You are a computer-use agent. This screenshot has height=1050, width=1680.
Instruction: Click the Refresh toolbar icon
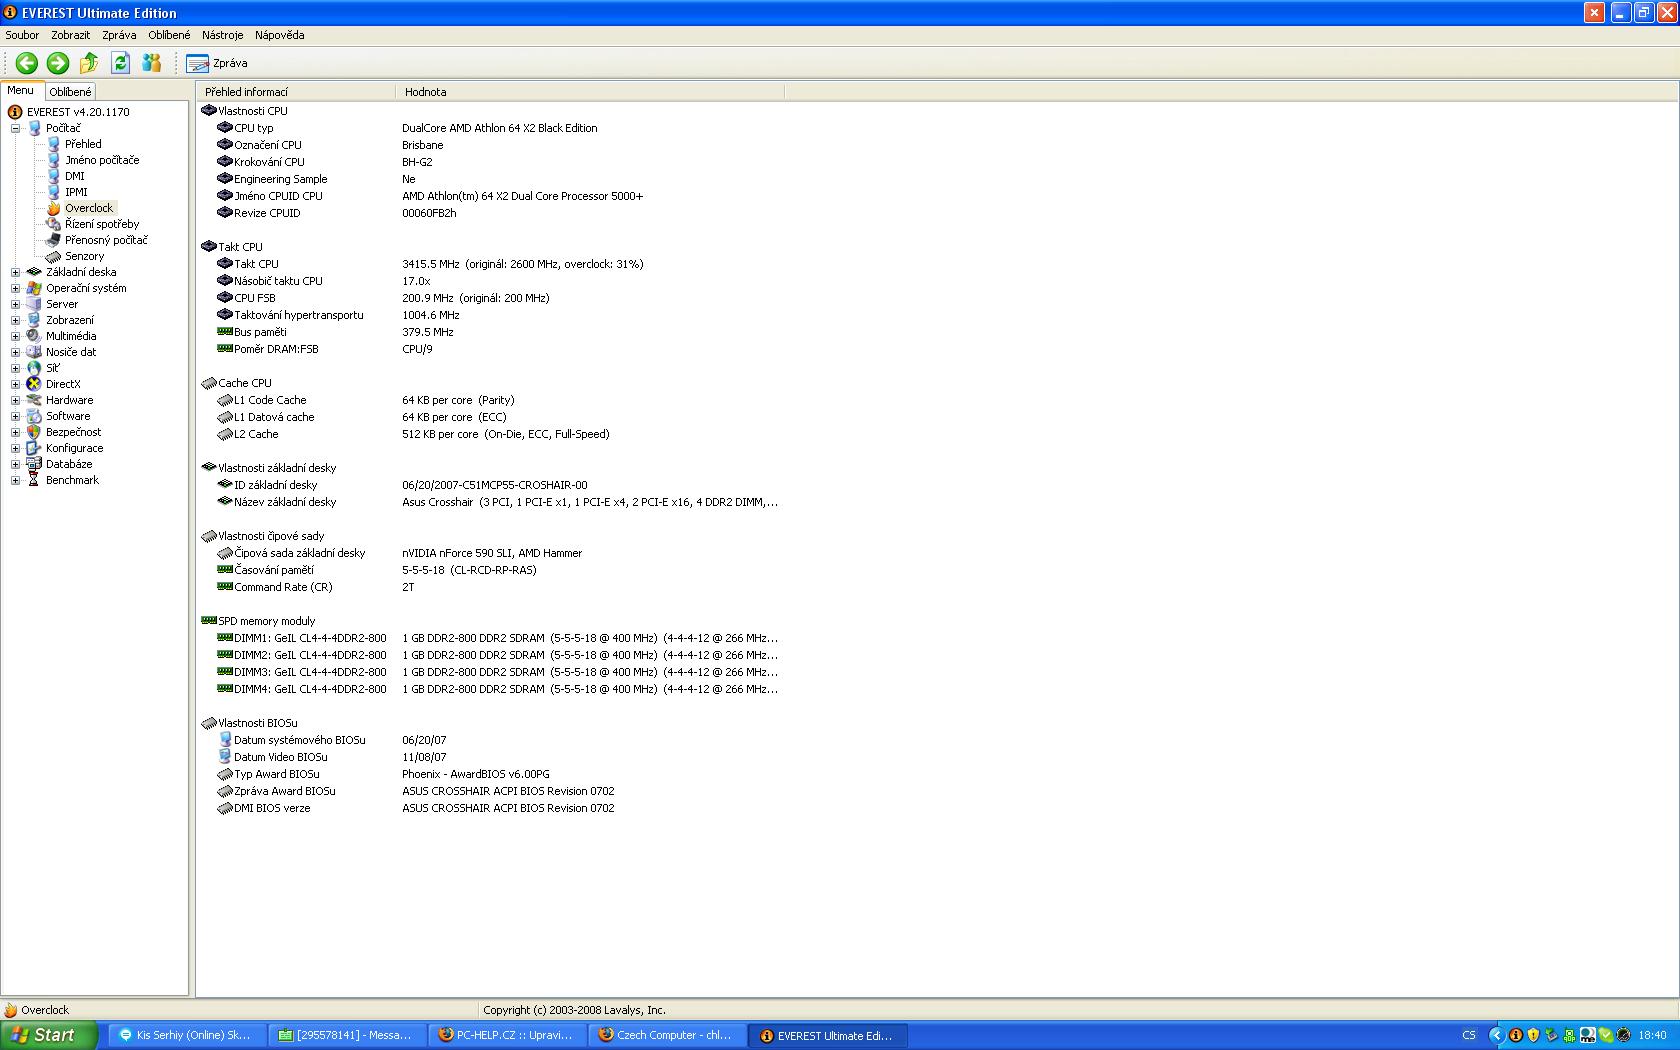[x=120, y=63]
